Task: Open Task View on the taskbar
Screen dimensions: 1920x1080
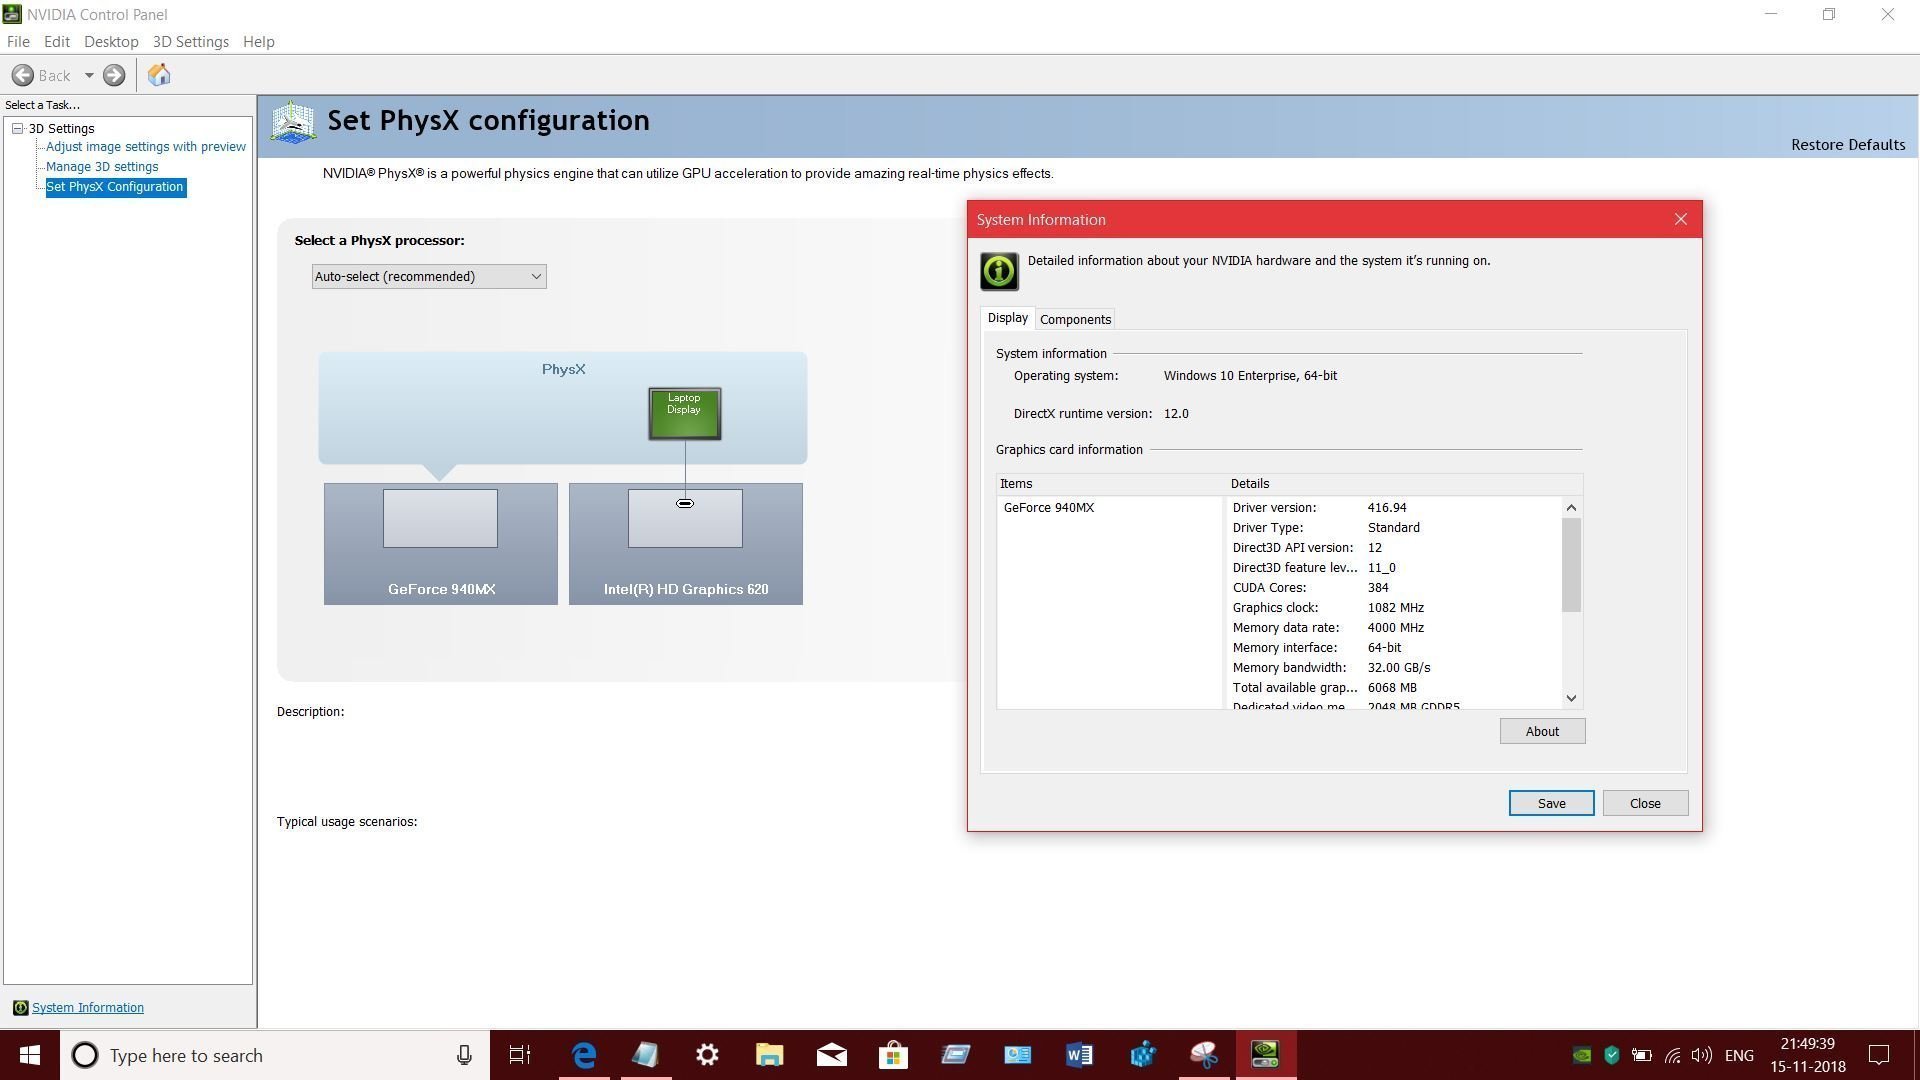Action: [x=520, y=1056]
